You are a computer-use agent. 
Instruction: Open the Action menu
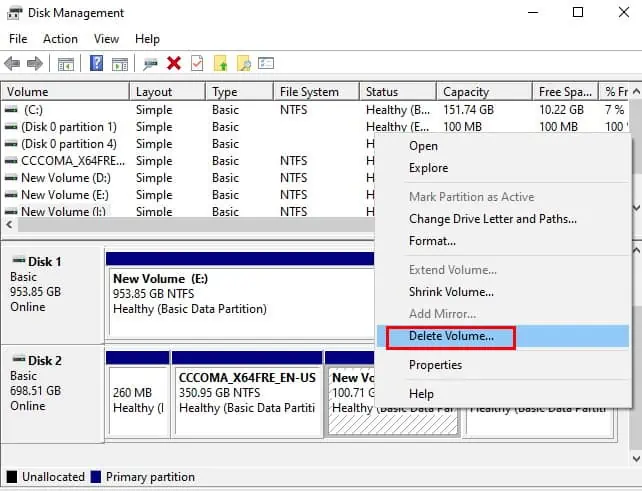(60, 39)
